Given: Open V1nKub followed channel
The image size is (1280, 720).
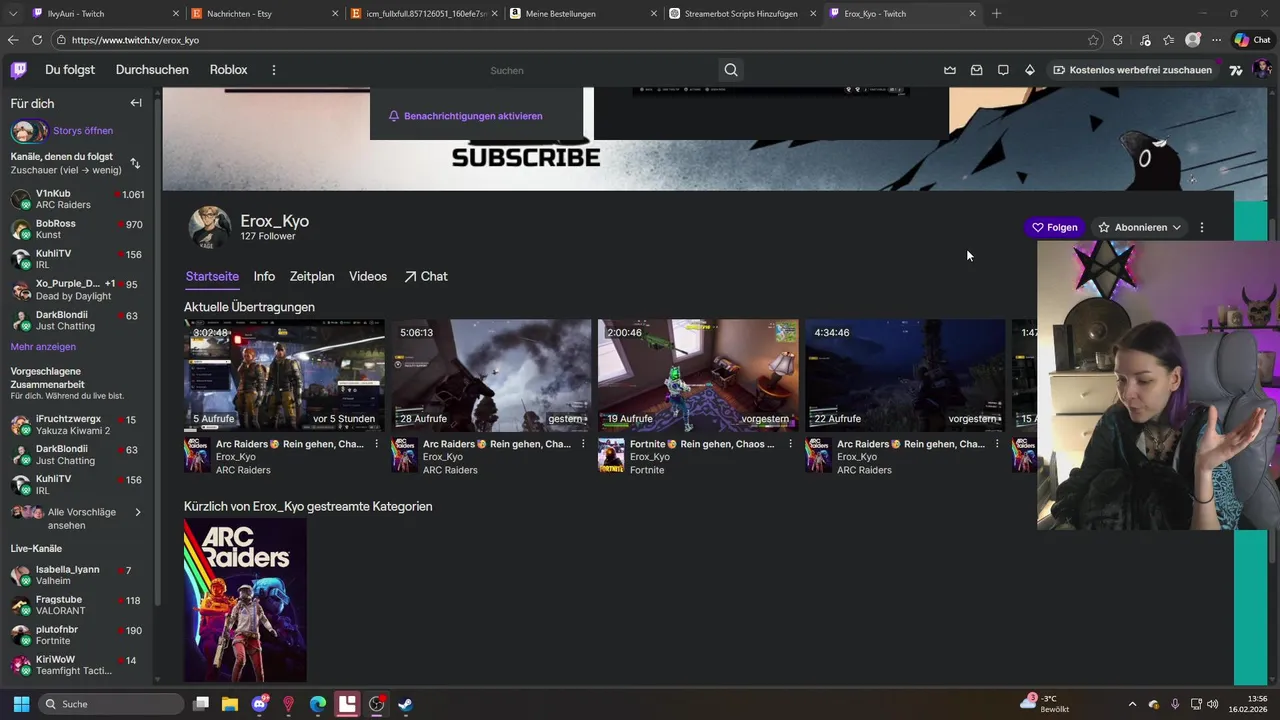Looking at the screenshot, I should [78, 199].
